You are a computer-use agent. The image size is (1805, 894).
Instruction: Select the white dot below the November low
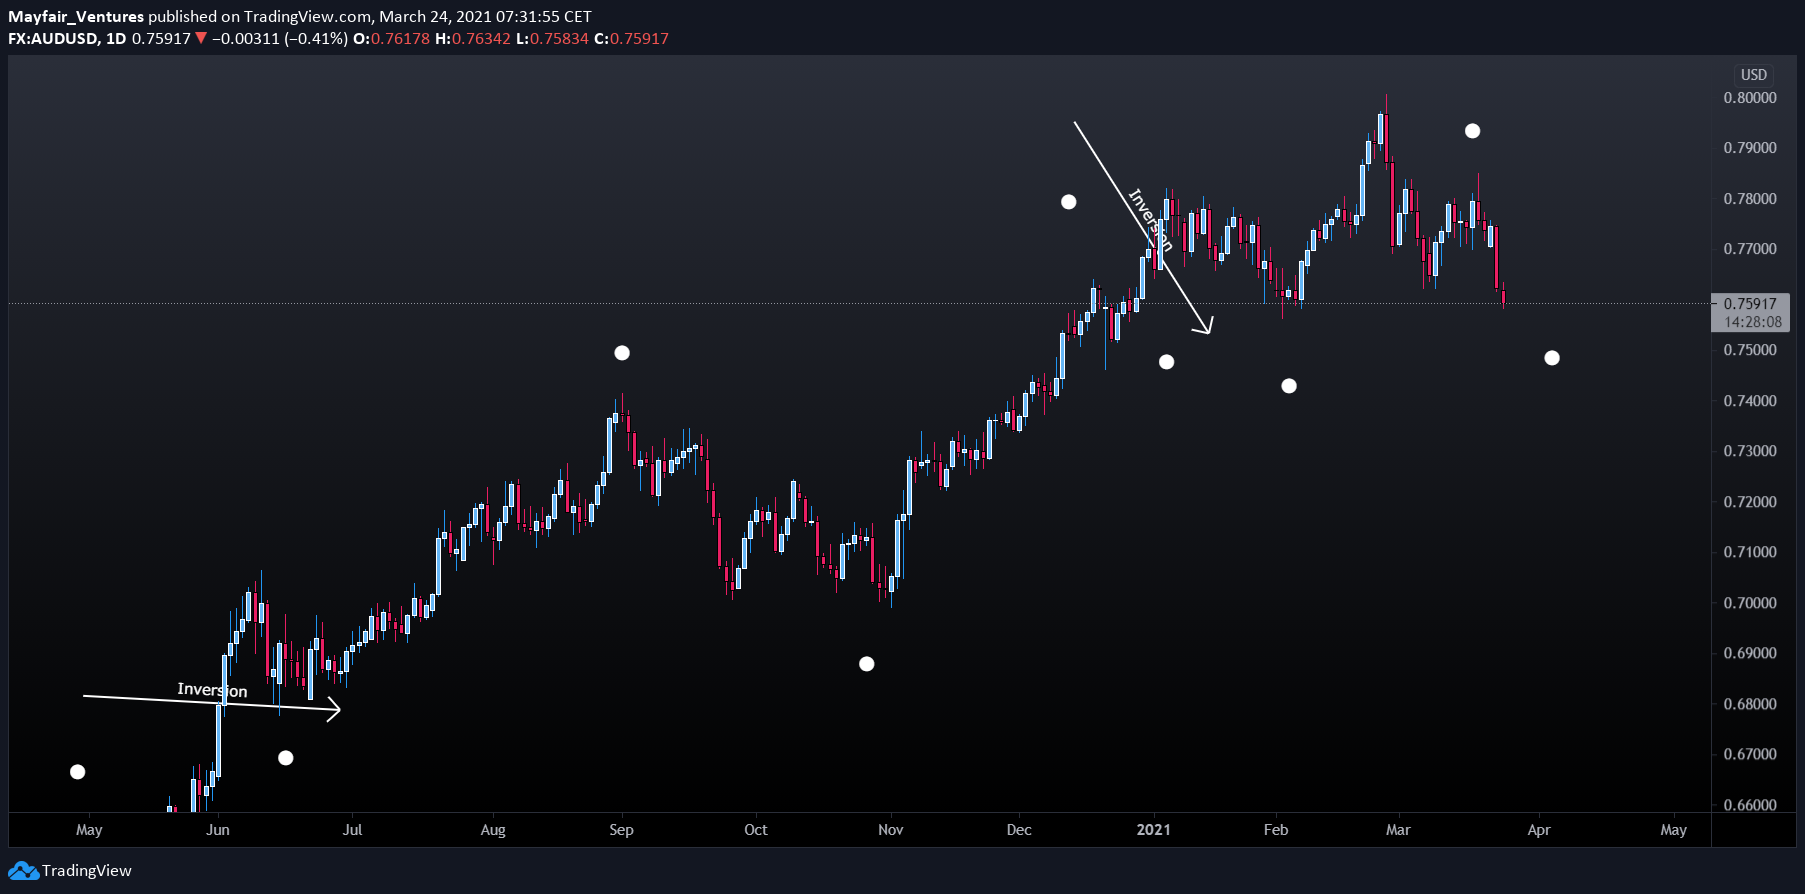pos(867,664)
